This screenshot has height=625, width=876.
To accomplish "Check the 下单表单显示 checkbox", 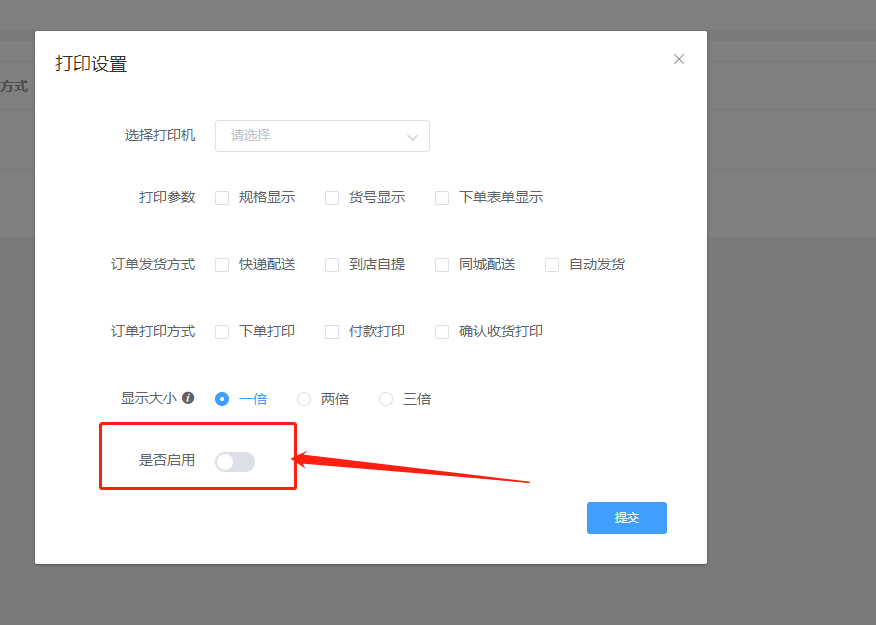I will (442, 198).
